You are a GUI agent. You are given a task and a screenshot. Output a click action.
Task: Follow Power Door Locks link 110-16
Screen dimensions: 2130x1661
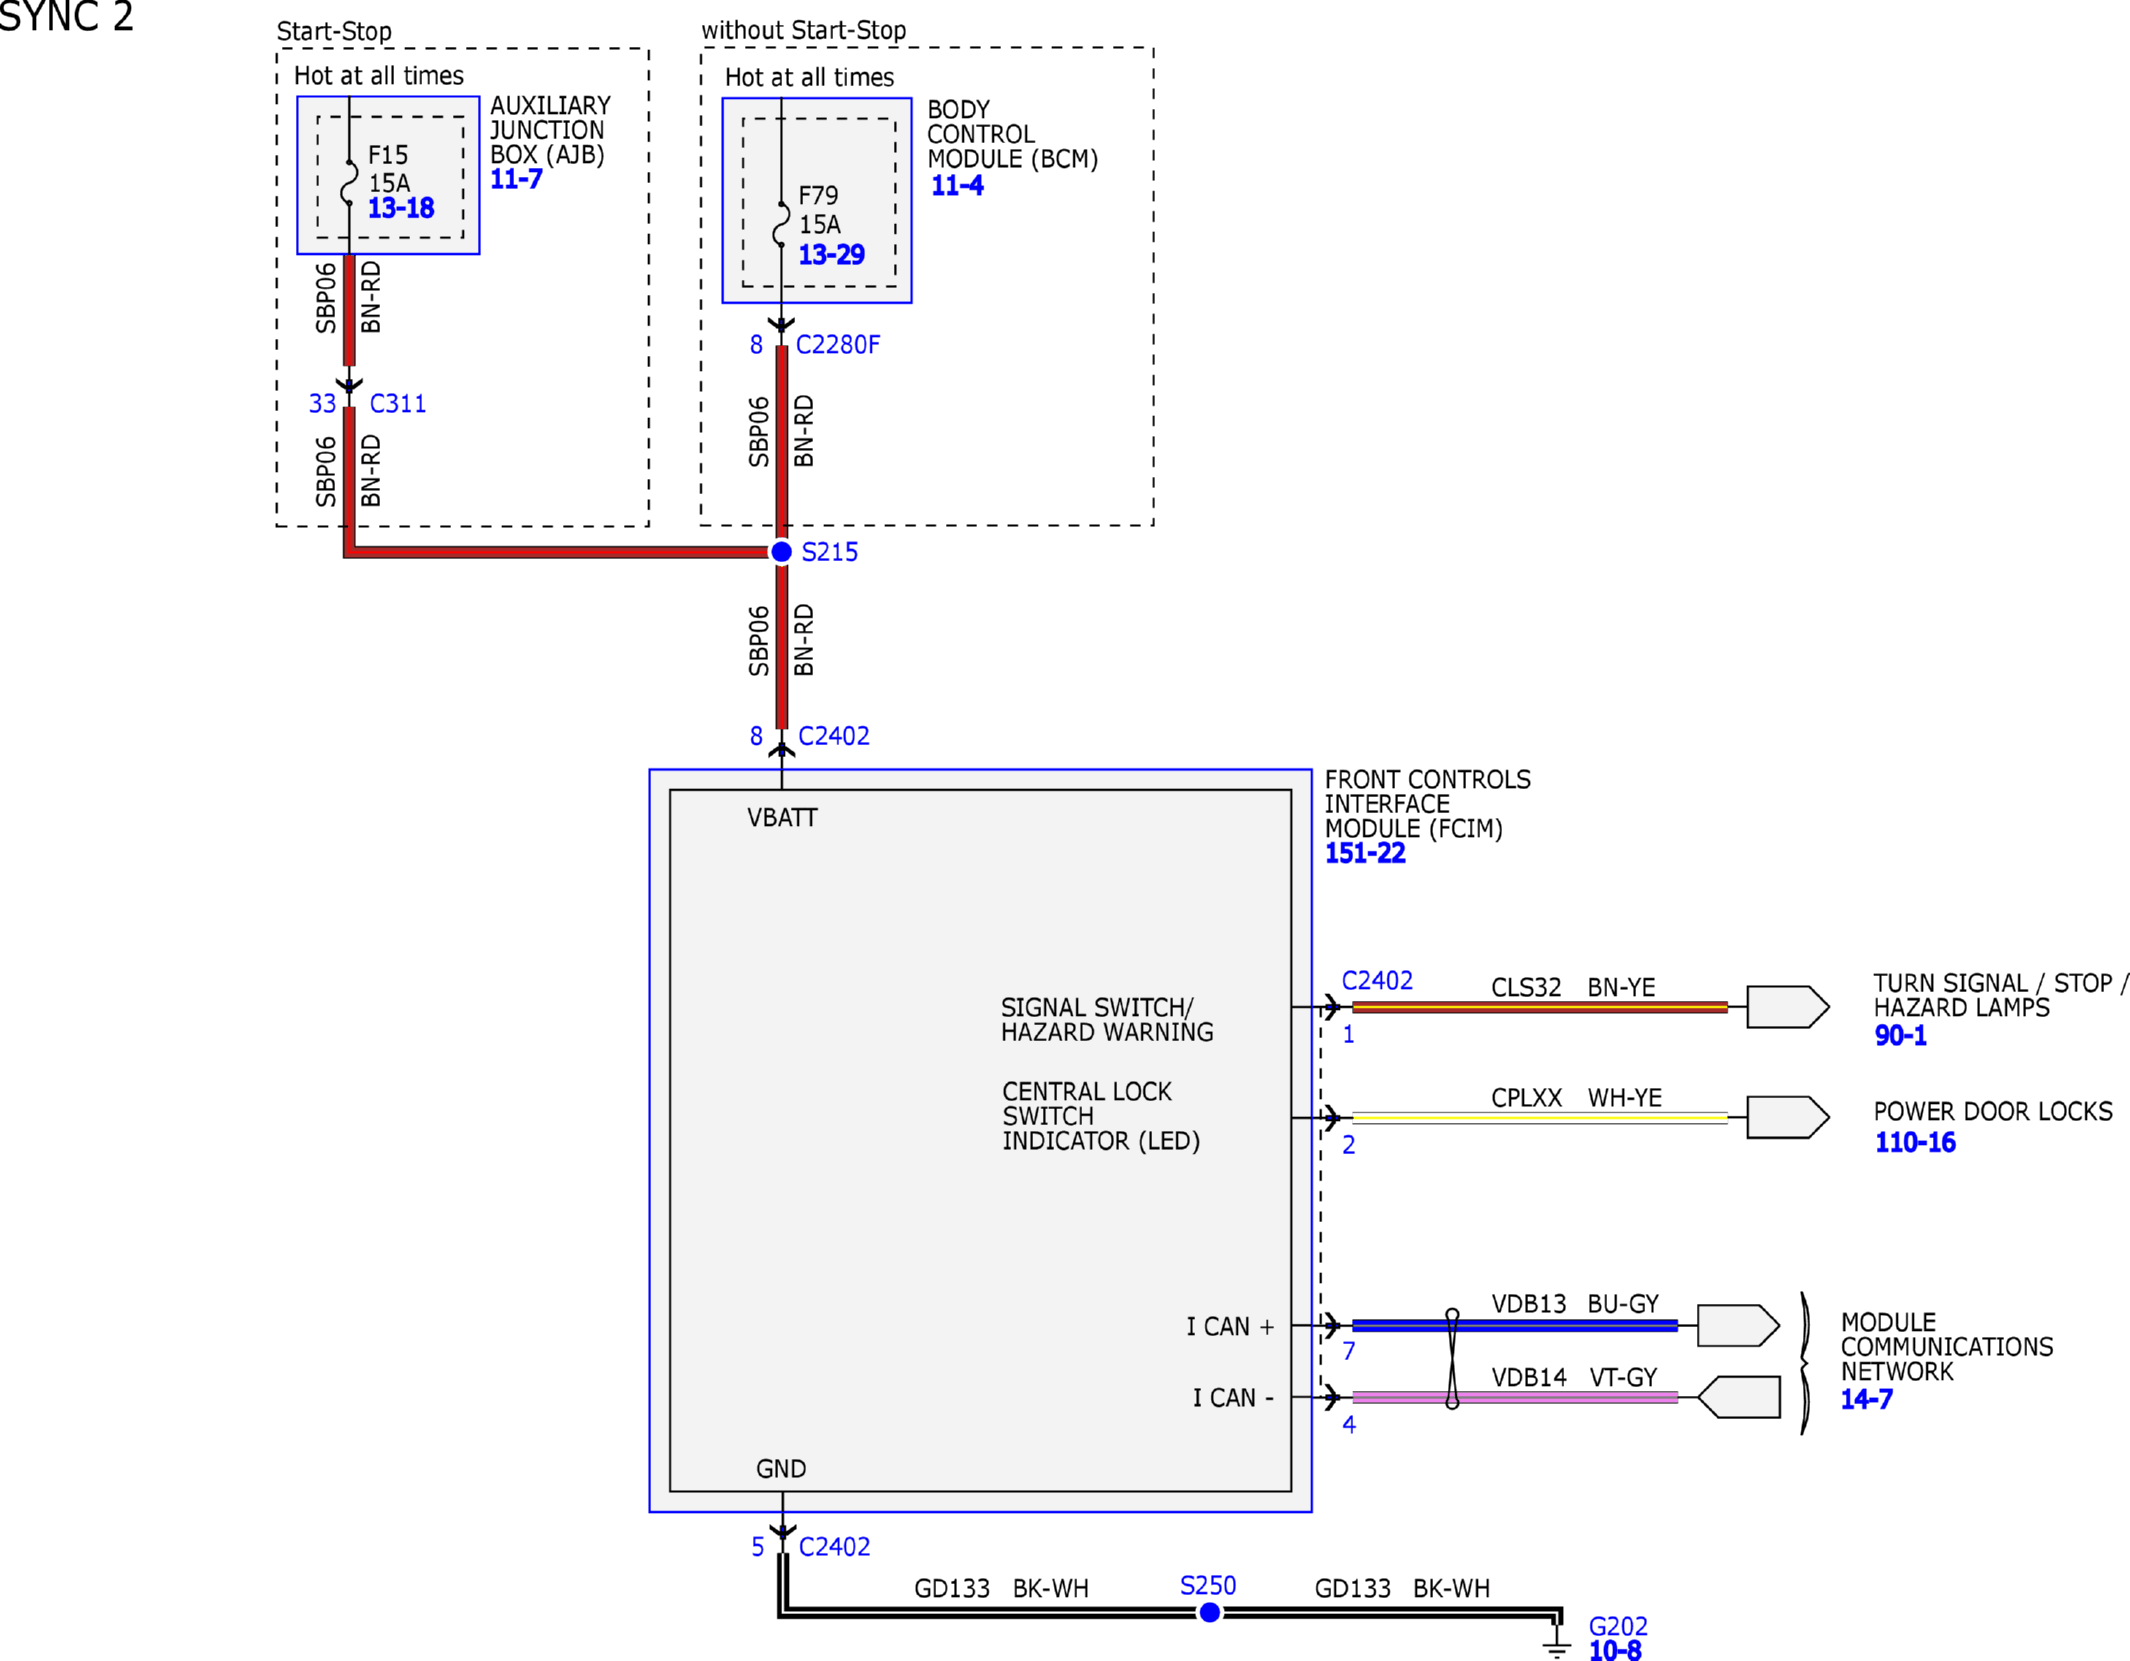[1915, 1143]
